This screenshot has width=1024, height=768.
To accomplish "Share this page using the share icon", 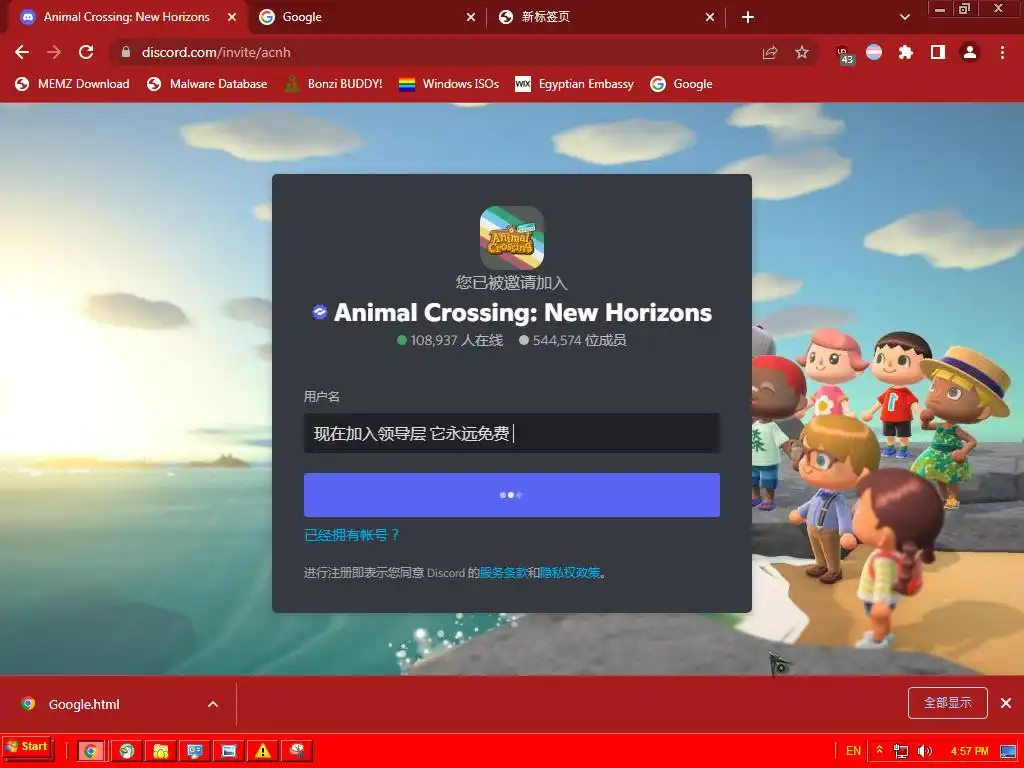I will coord(770,52).
